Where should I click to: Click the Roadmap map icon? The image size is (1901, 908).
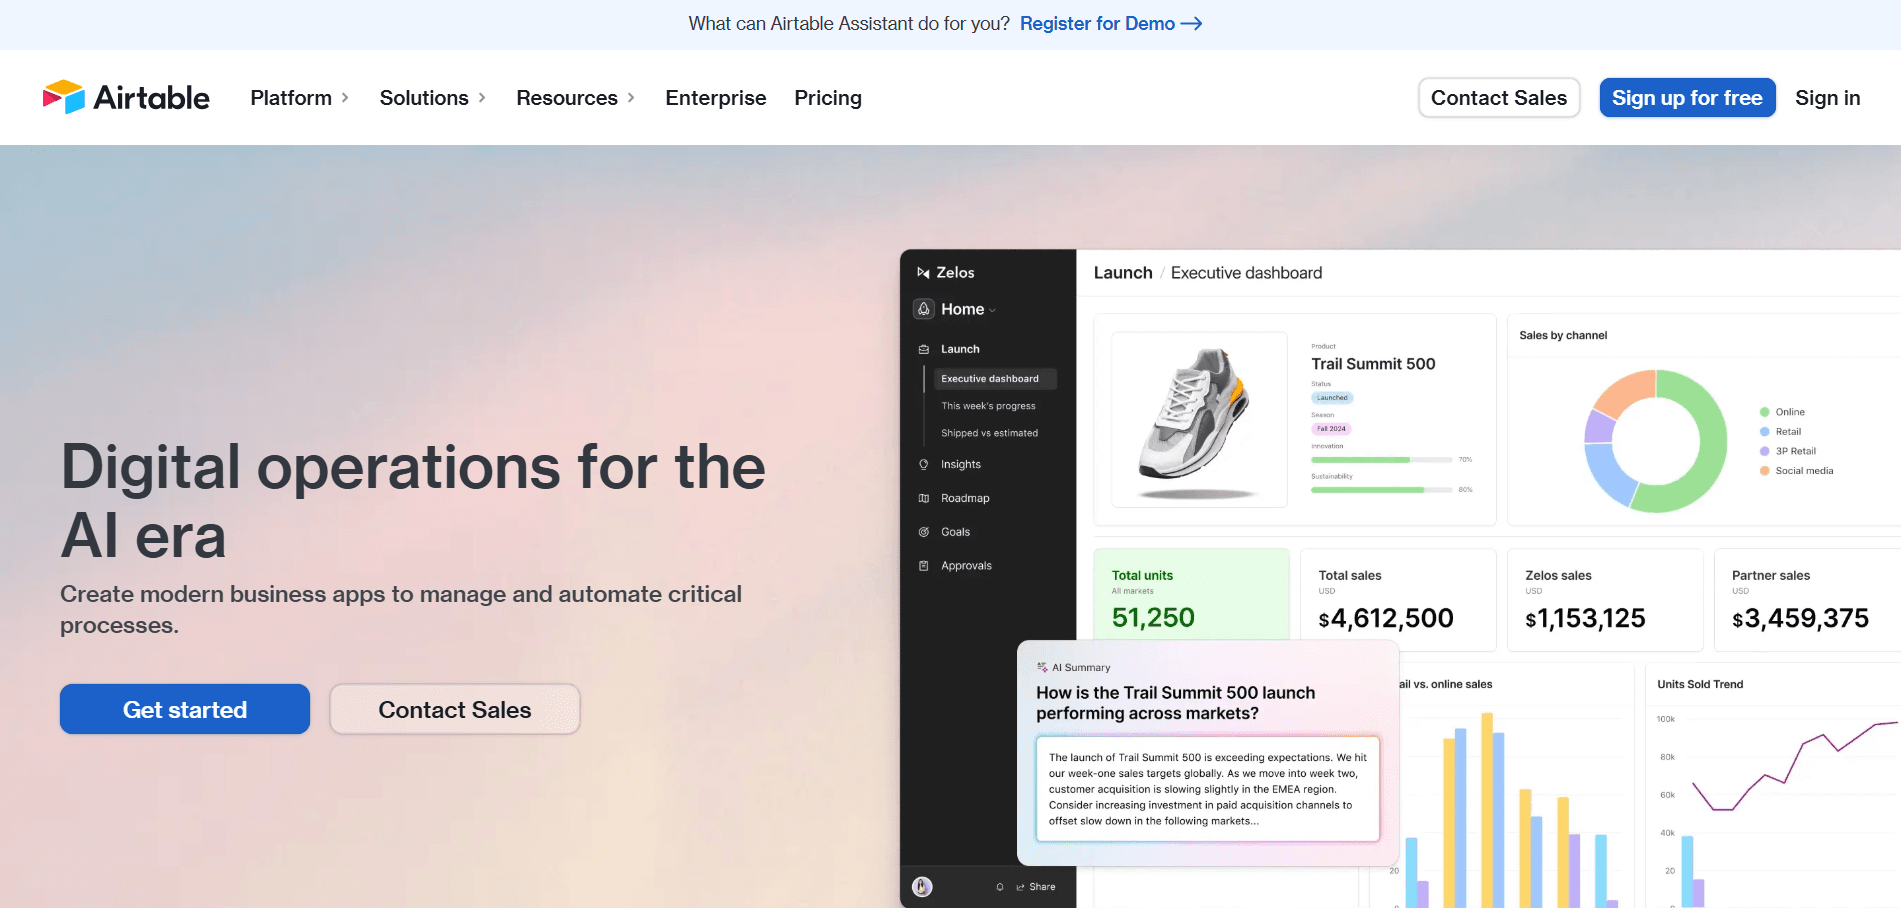924,497
